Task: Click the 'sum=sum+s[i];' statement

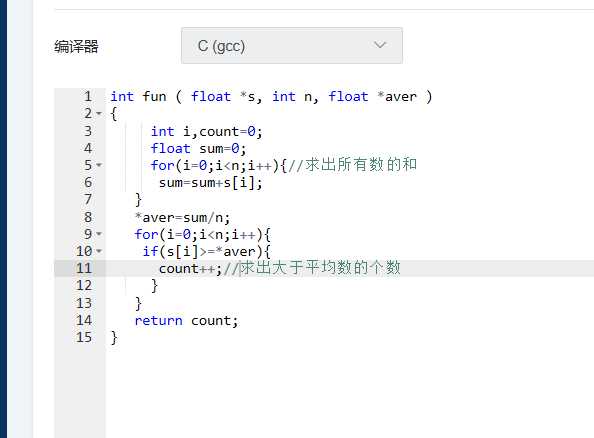Action: pyautogui.click(x=210, y=183)
